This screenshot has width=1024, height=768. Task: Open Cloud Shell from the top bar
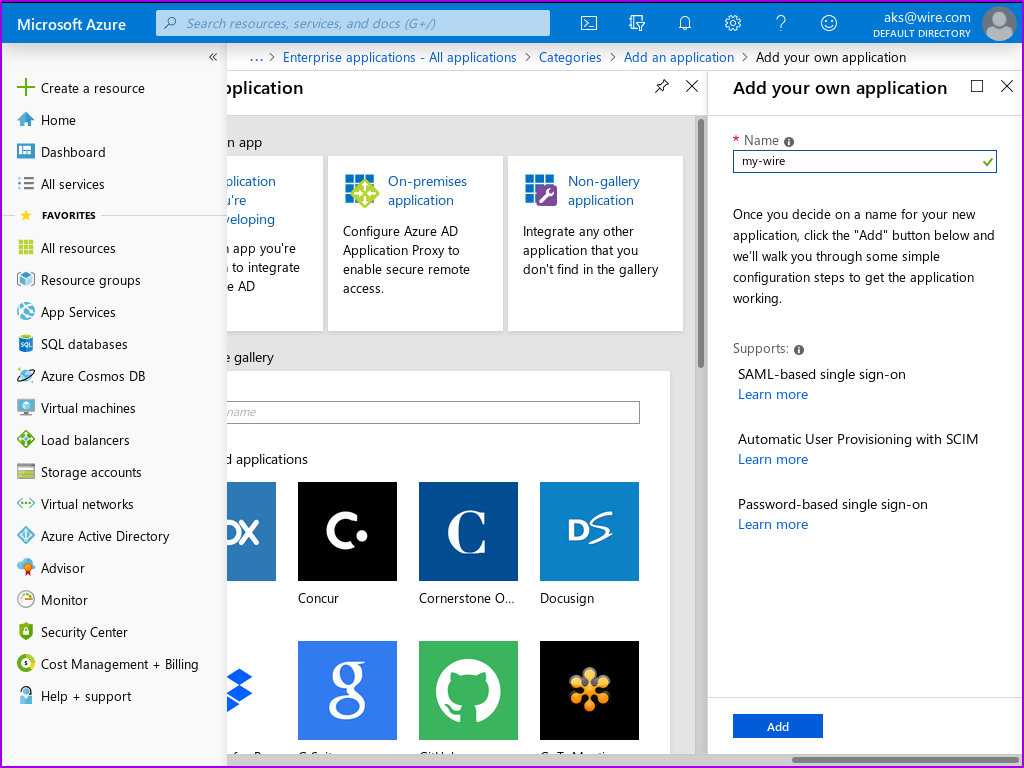pos(589,23)
